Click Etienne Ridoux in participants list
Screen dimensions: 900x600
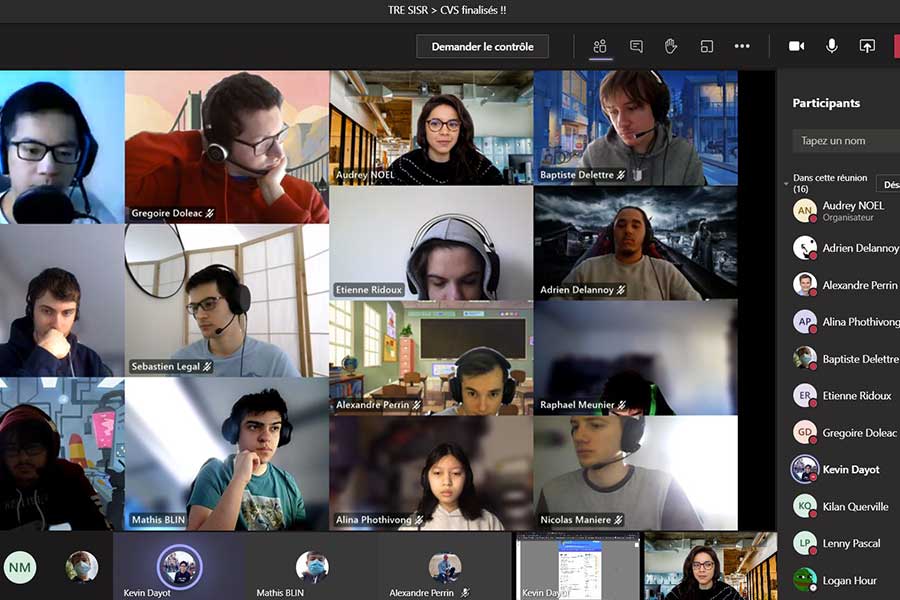(856, 395)
